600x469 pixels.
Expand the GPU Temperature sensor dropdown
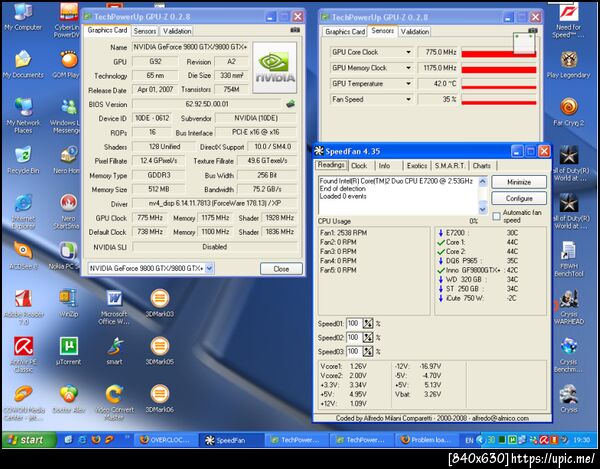(408, 83)
